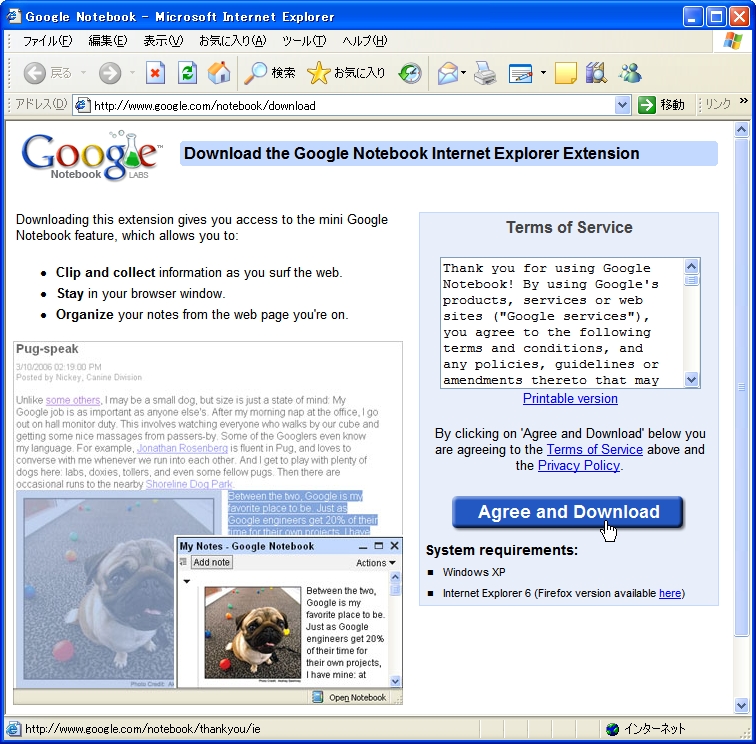Click the Edit page icon in toolbar
Image resolution: width=756 pixels, height=744 pixels.
pyautogui.click(x=521, y=73)
